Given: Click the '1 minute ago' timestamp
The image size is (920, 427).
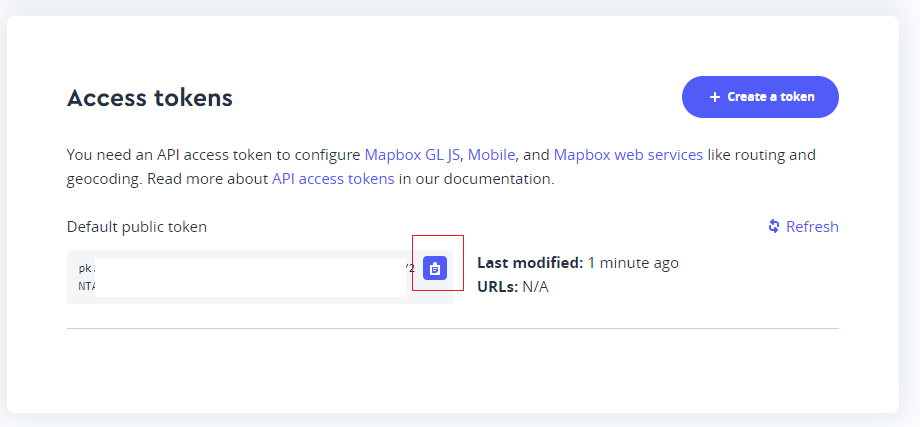Looking at the screenshot, I should coord(633,263).
